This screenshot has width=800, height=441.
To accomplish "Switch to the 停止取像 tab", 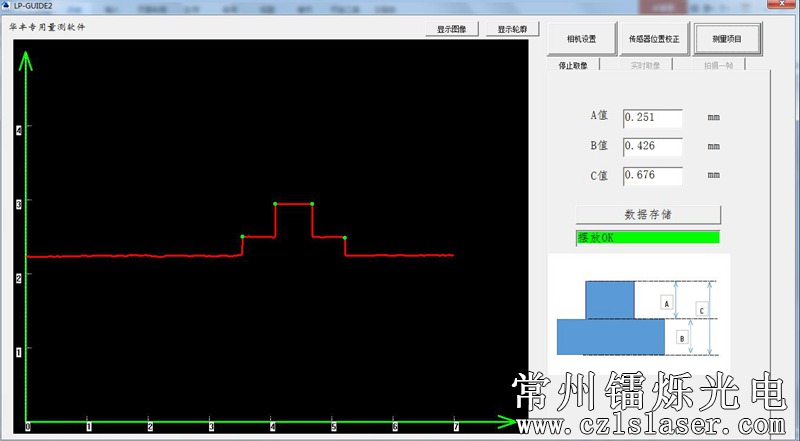I will (573, 65).
